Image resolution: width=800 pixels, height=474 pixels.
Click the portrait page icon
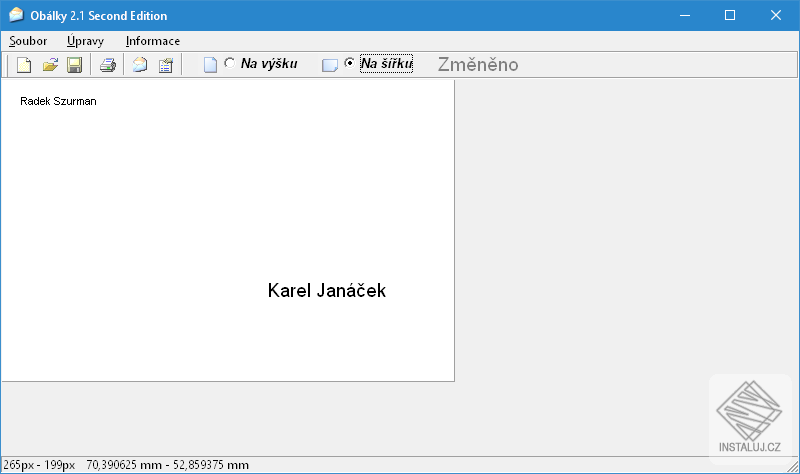pos(210,65)
